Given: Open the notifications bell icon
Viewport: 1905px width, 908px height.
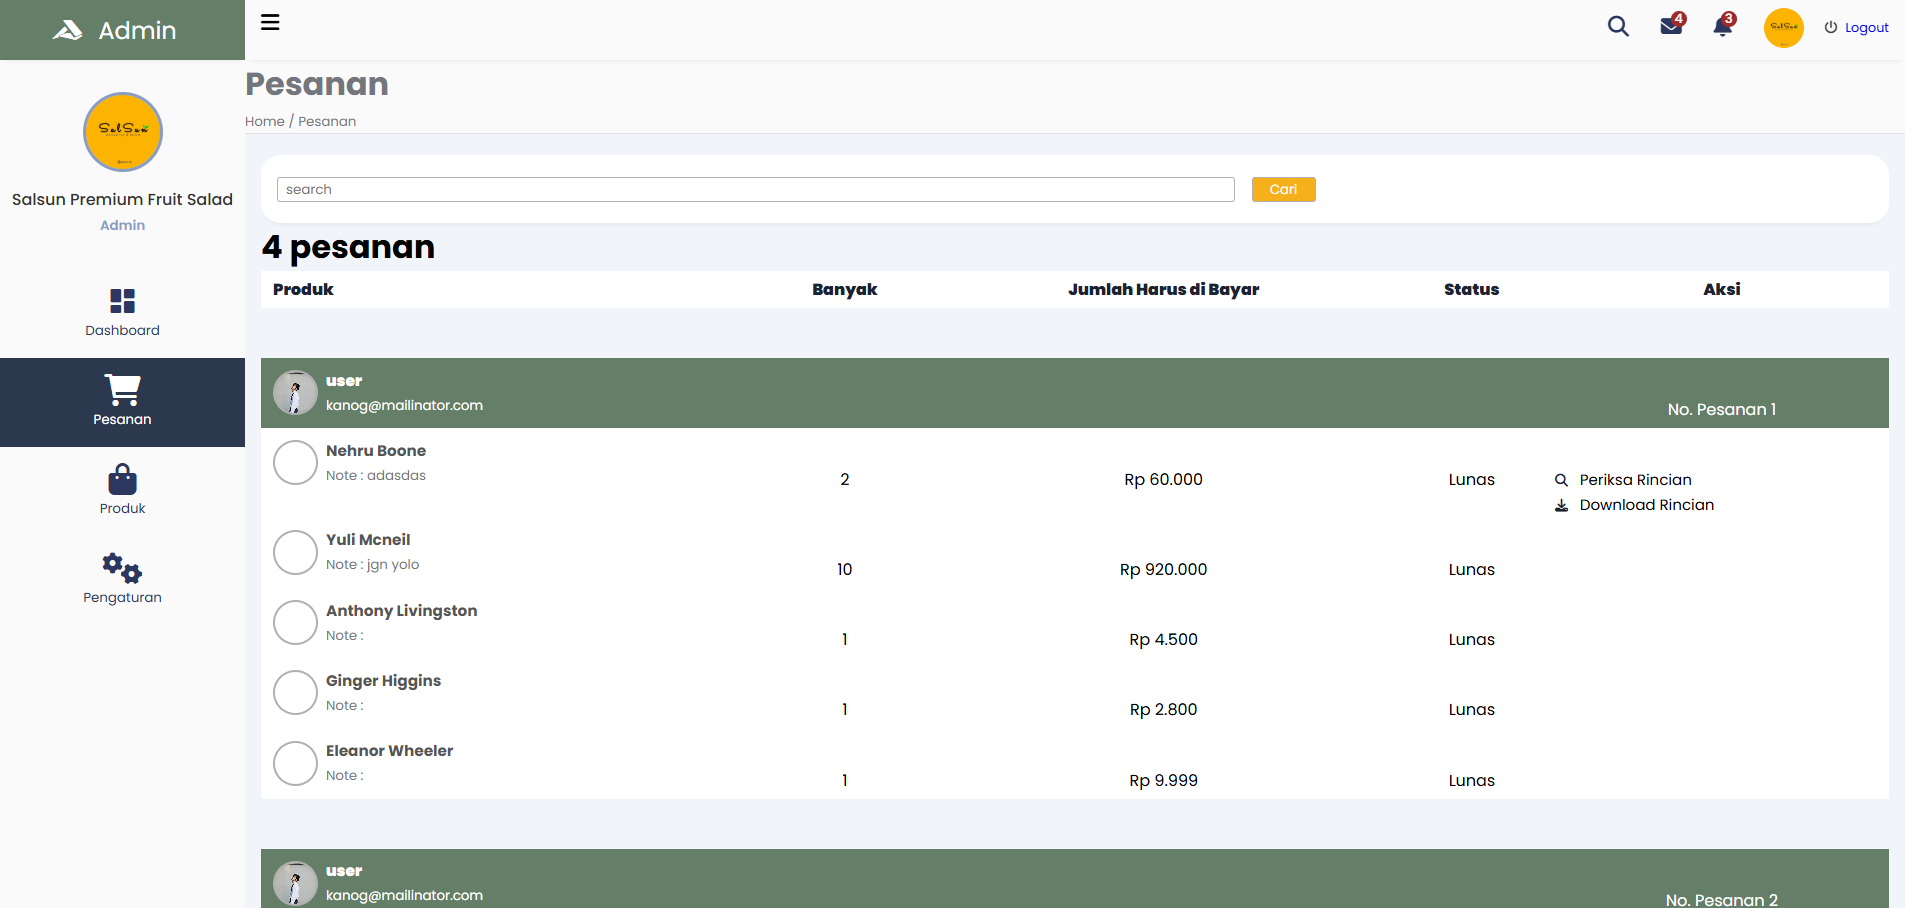Looking at the screenshot, I should tap(1722, 27).
